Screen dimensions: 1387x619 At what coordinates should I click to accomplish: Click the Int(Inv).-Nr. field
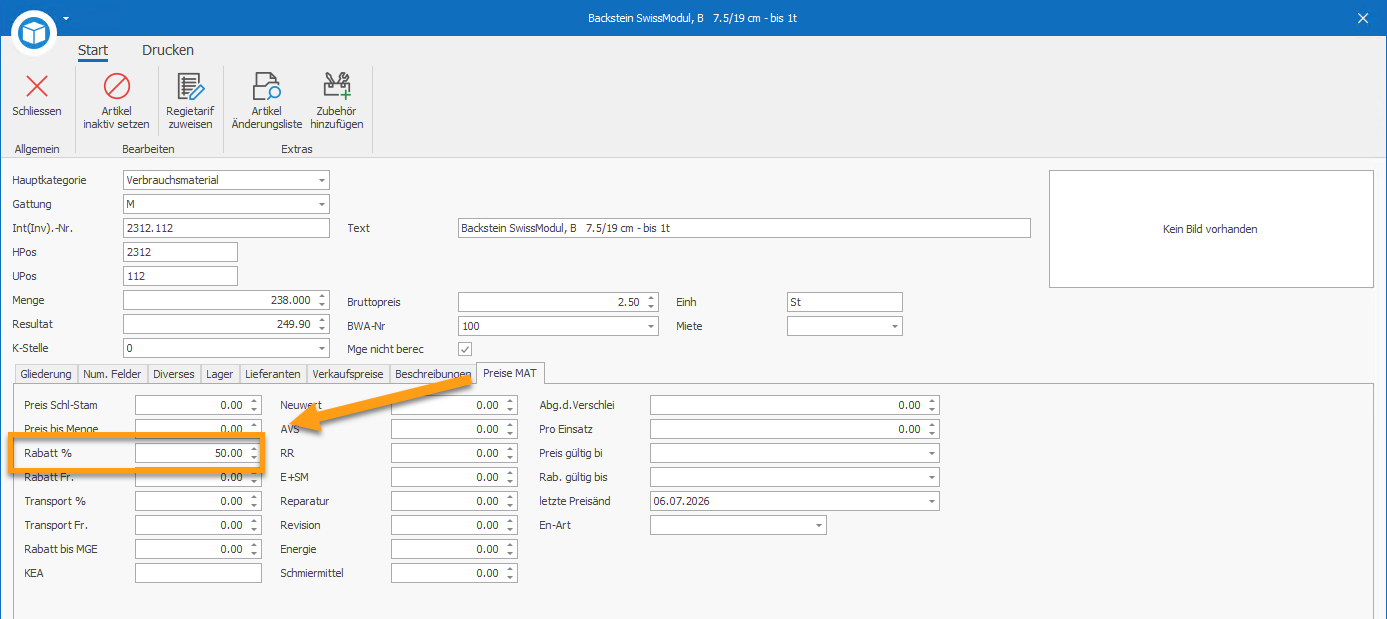[x=226, y=228]
